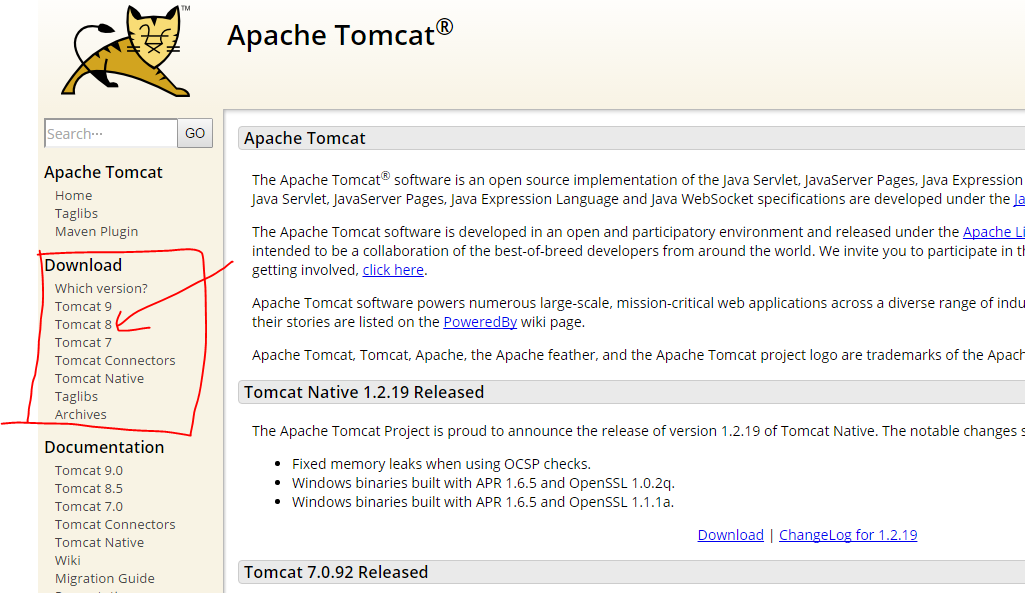Screen dimensions: 1025x593
Task: Open Tomcat Connectors download page
Action: point(114,360)
